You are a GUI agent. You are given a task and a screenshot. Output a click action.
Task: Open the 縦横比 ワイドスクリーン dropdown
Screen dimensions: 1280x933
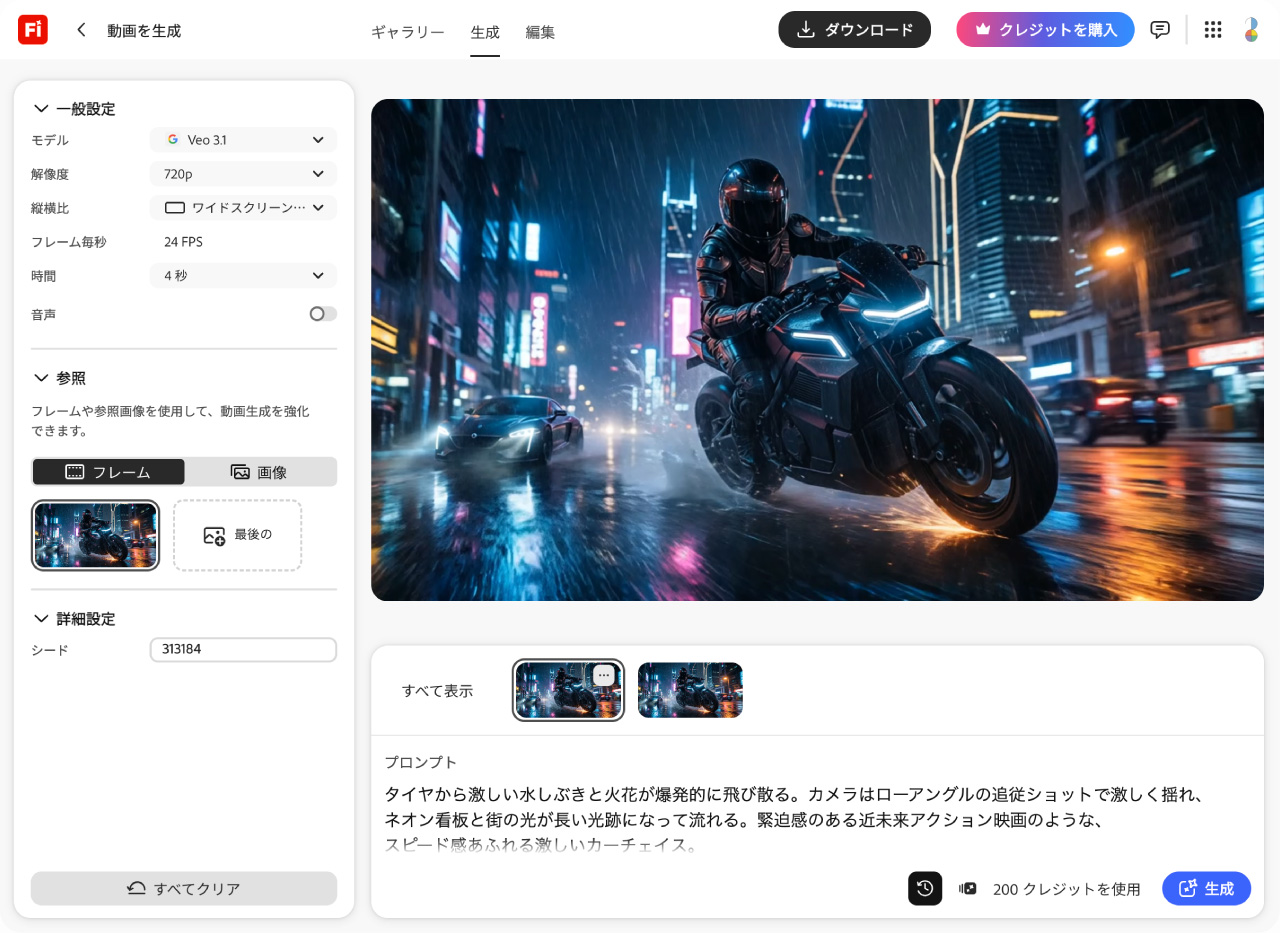tap(243, 208)
